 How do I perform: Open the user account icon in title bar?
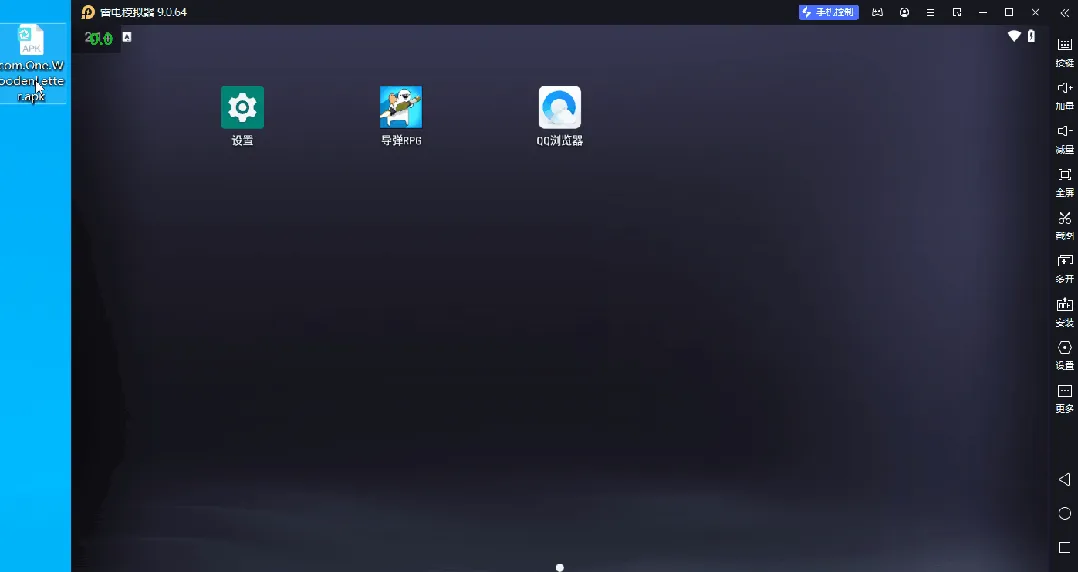[904, 12]
